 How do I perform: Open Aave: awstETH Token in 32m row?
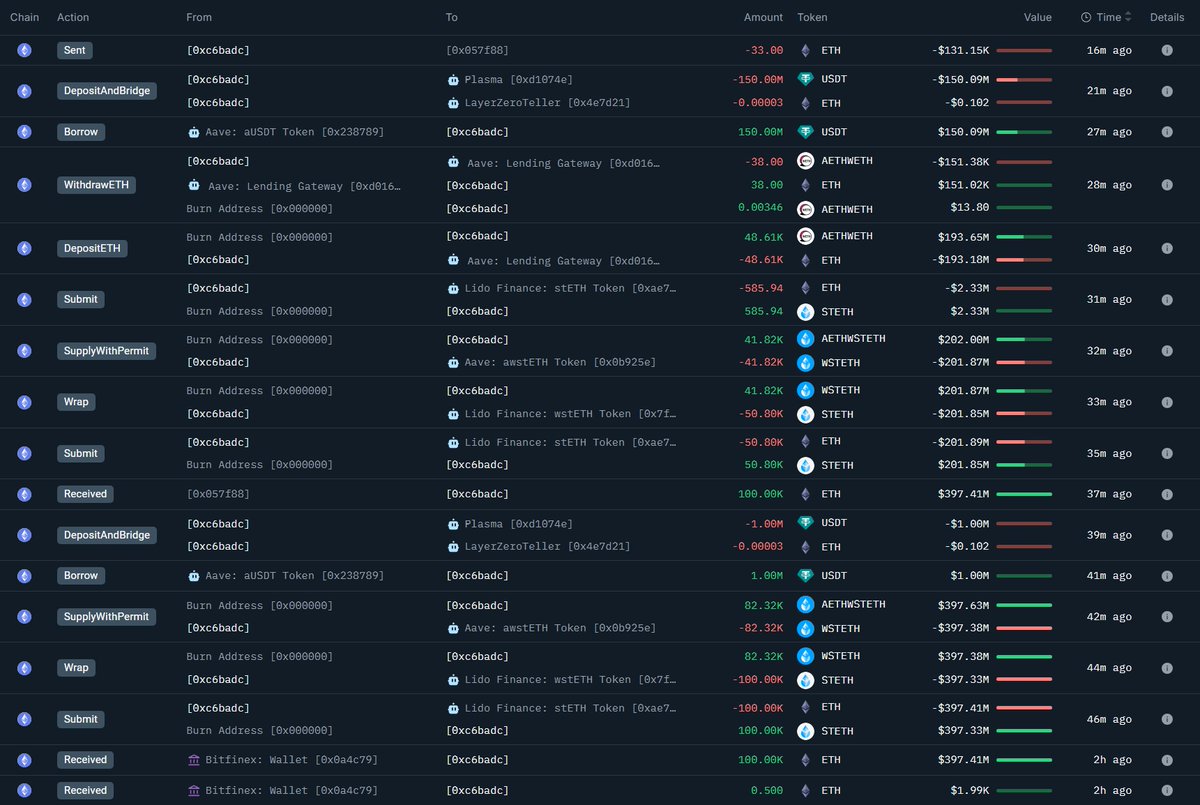coord(560,362)
